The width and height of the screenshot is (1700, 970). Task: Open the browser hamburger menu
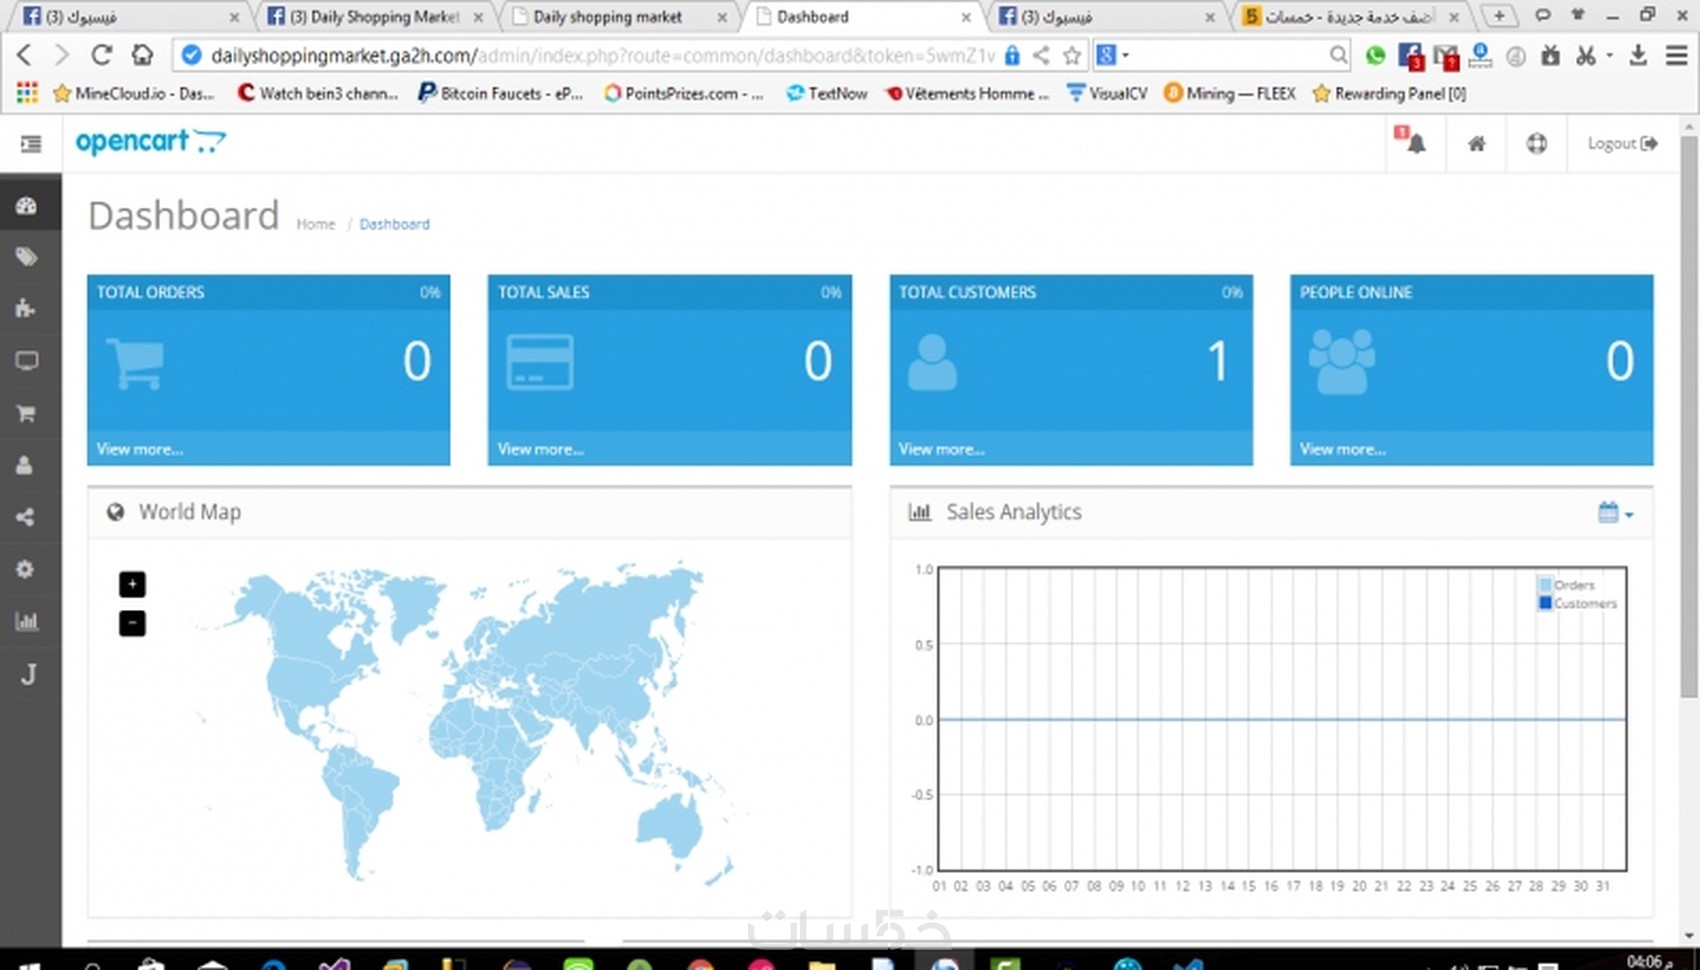pyautogui.click(x=1677, y=56)
